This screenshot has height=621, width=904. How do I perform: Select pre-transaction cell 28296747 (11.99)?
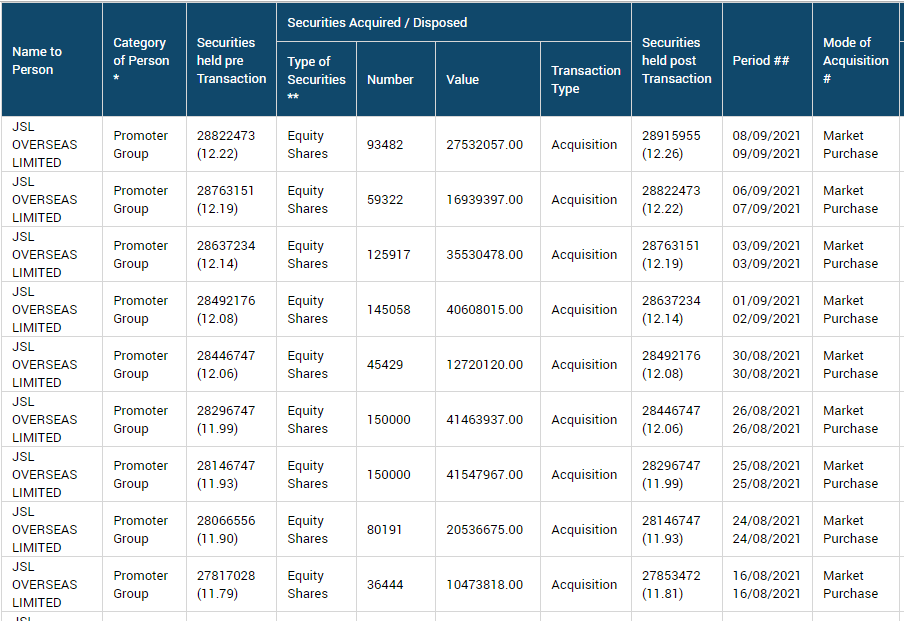[x=231, y=419]
